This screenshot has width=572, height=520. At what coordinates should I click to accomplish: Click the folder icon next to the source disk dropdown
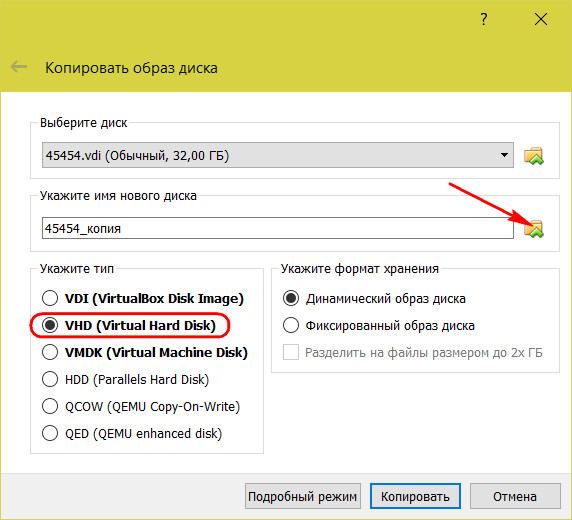tap(534, 156)
